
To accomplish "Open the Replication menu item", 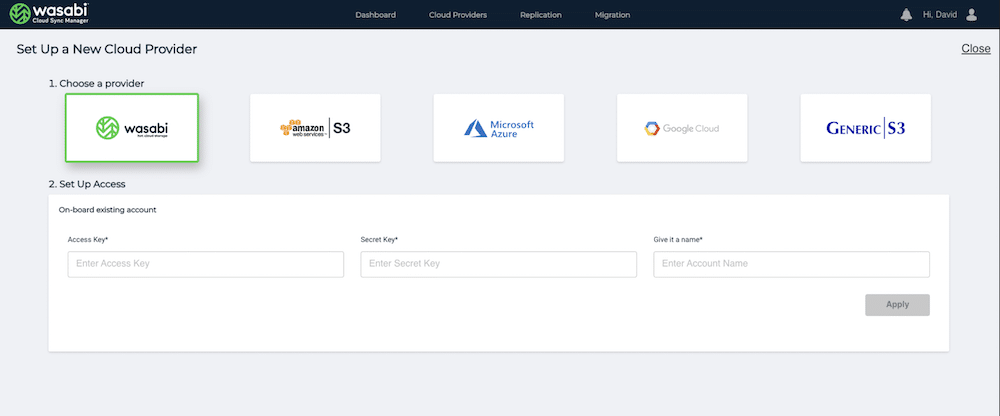I will (541, 15).
